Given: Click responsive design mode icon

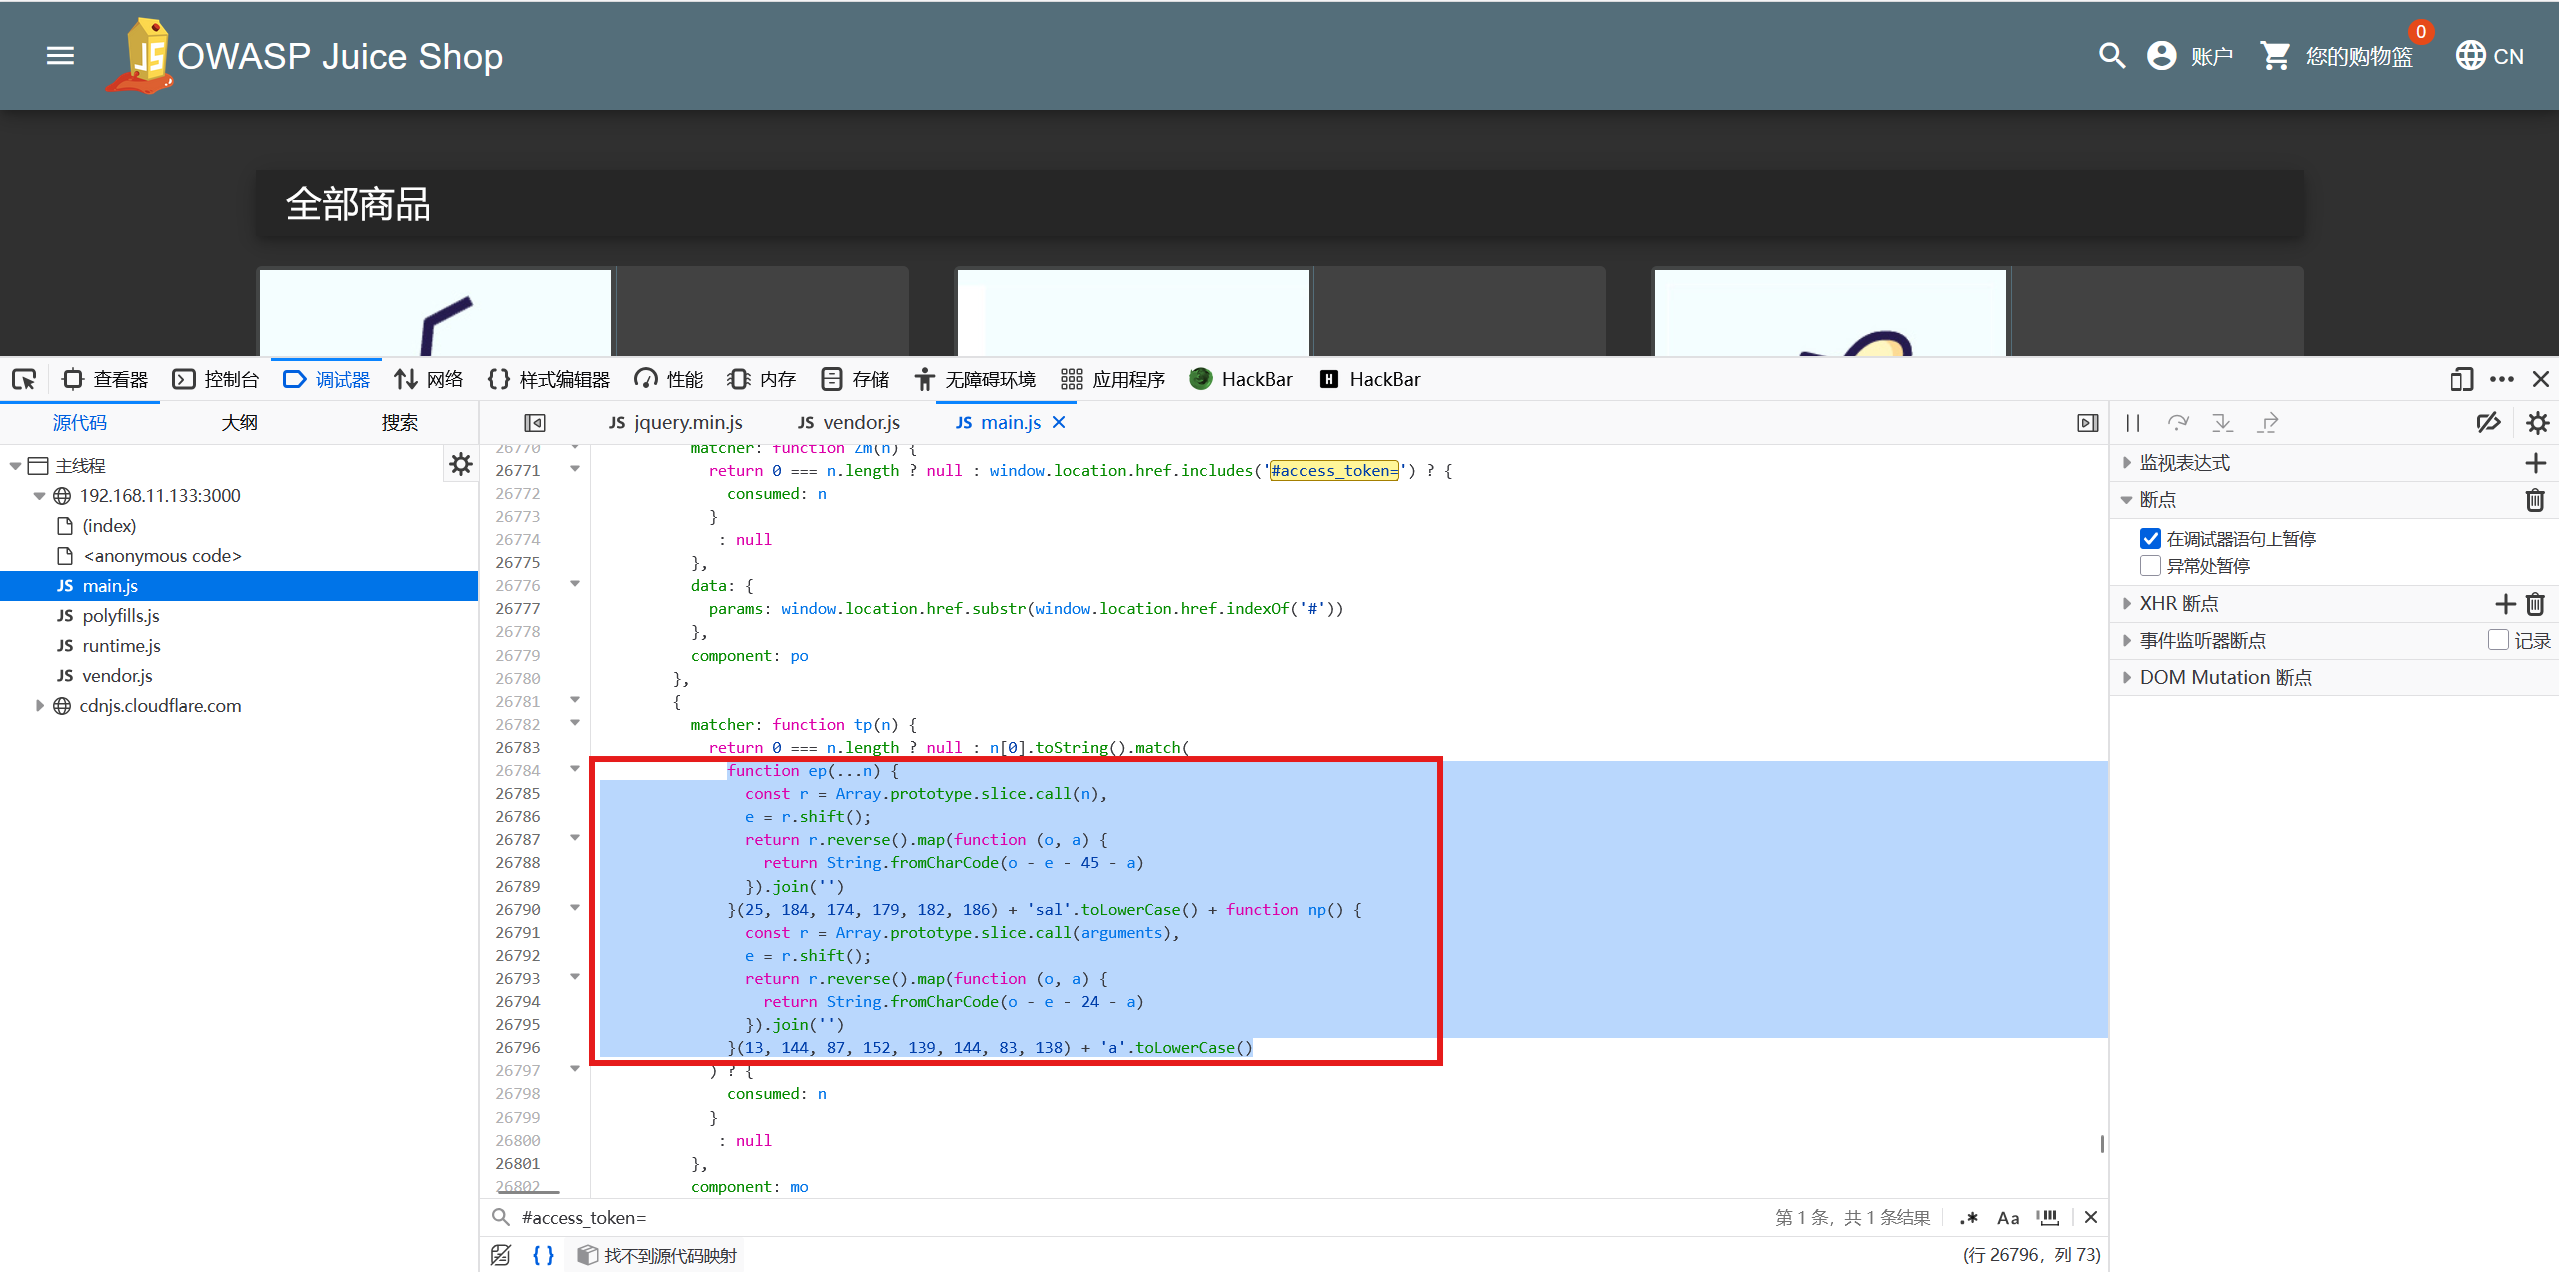Looking at the screenshot, I should (2461, 379).
